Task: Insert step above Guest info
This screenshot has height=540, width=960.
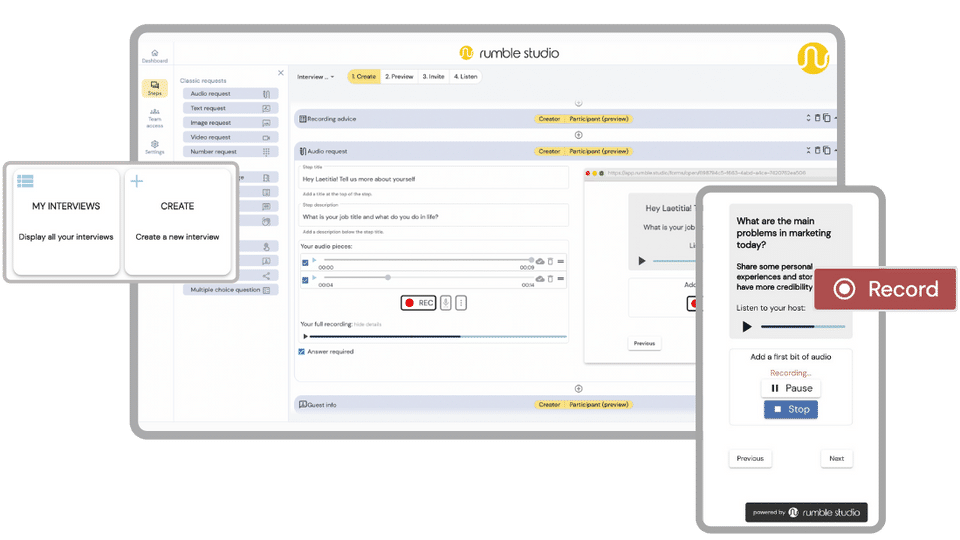Action: coord(579,389)
